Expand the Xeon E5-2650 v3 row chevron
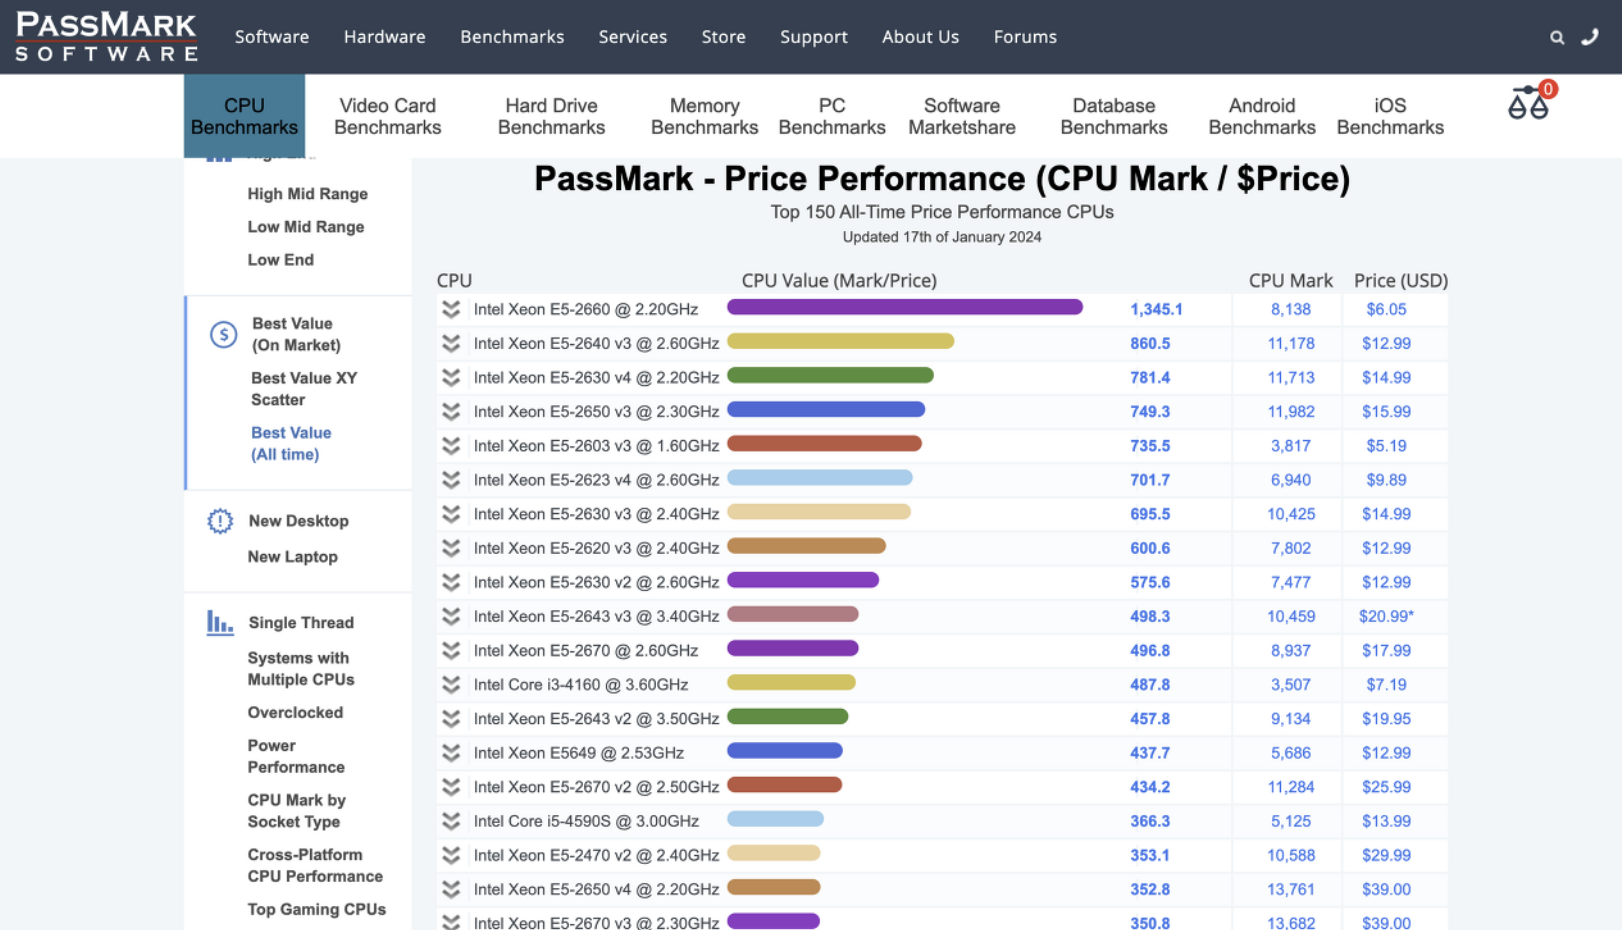 coord(451,411)
